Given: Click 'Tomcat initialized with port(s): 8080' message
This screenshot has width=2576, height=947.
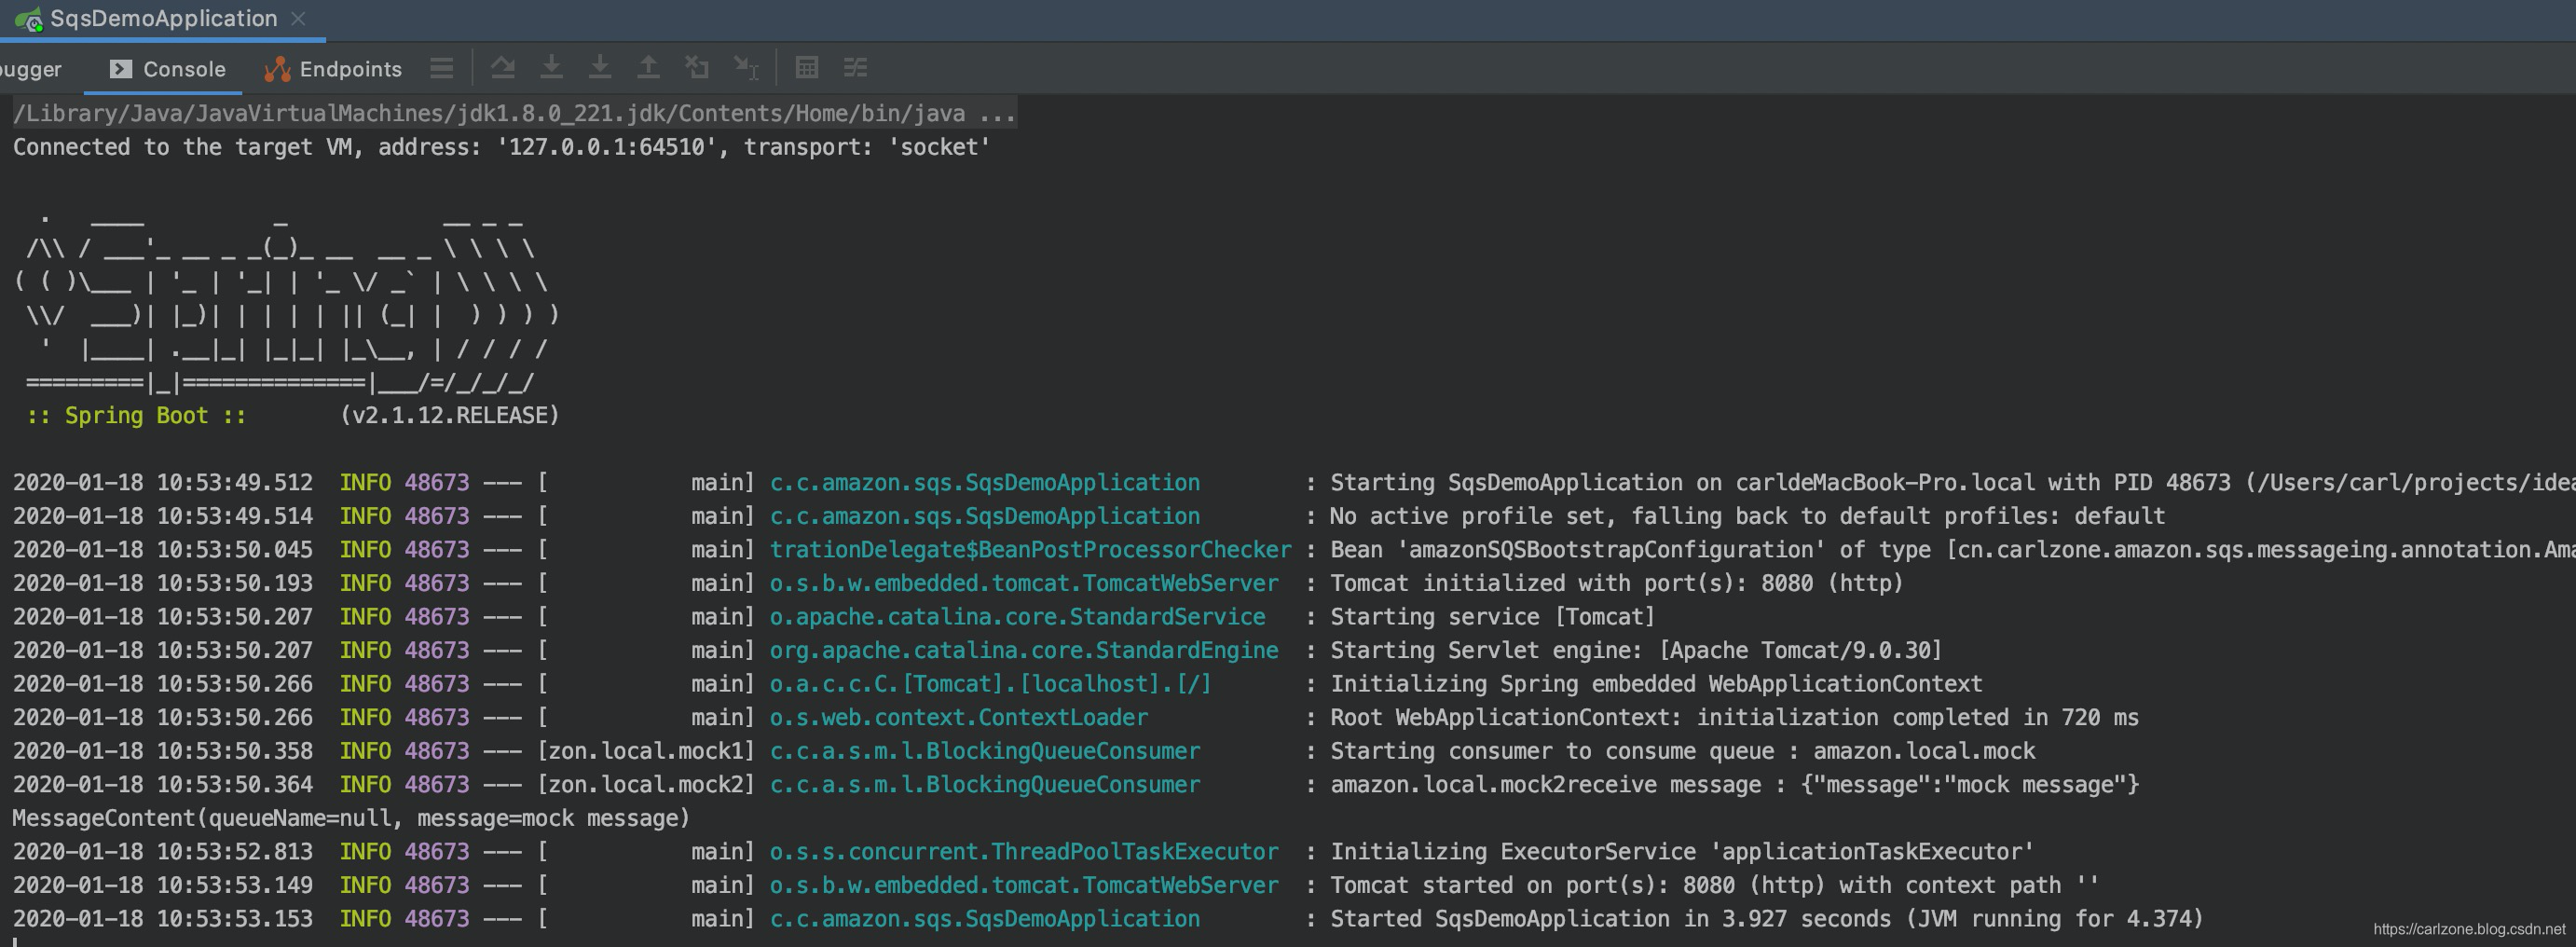Looking at the screenshot, I should [1616, 583].
